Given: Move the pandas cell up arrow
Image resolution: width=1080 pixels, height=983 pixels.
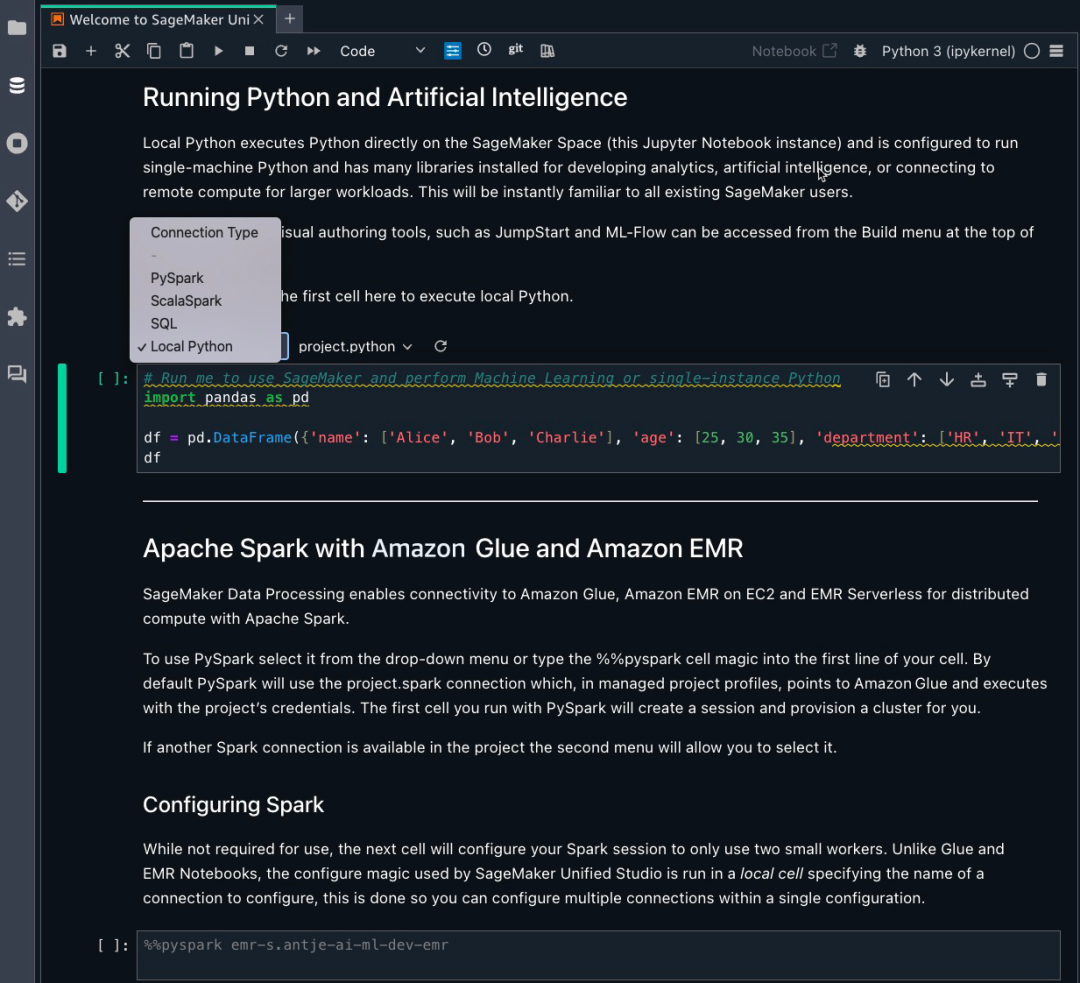Looking at the screenshot, I should pyautogui.click(x=914, y=380).
